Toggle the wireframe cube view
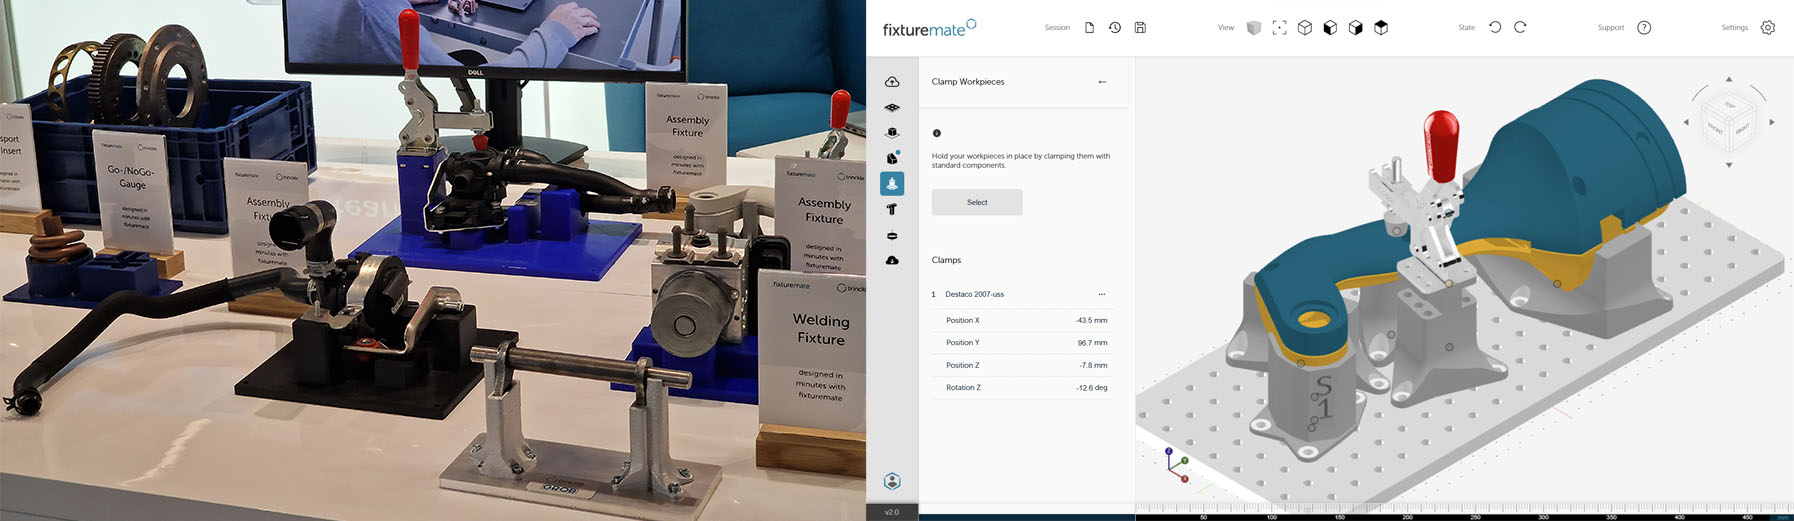This screenshot has height=521, width=1794. [1305, 28]
